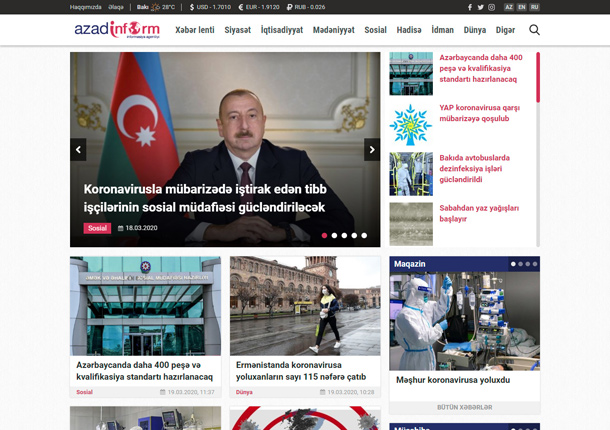Screen dimensions: 610x430
Task: Go to next slide with right arrow
Action: click(x=372, y=150)
